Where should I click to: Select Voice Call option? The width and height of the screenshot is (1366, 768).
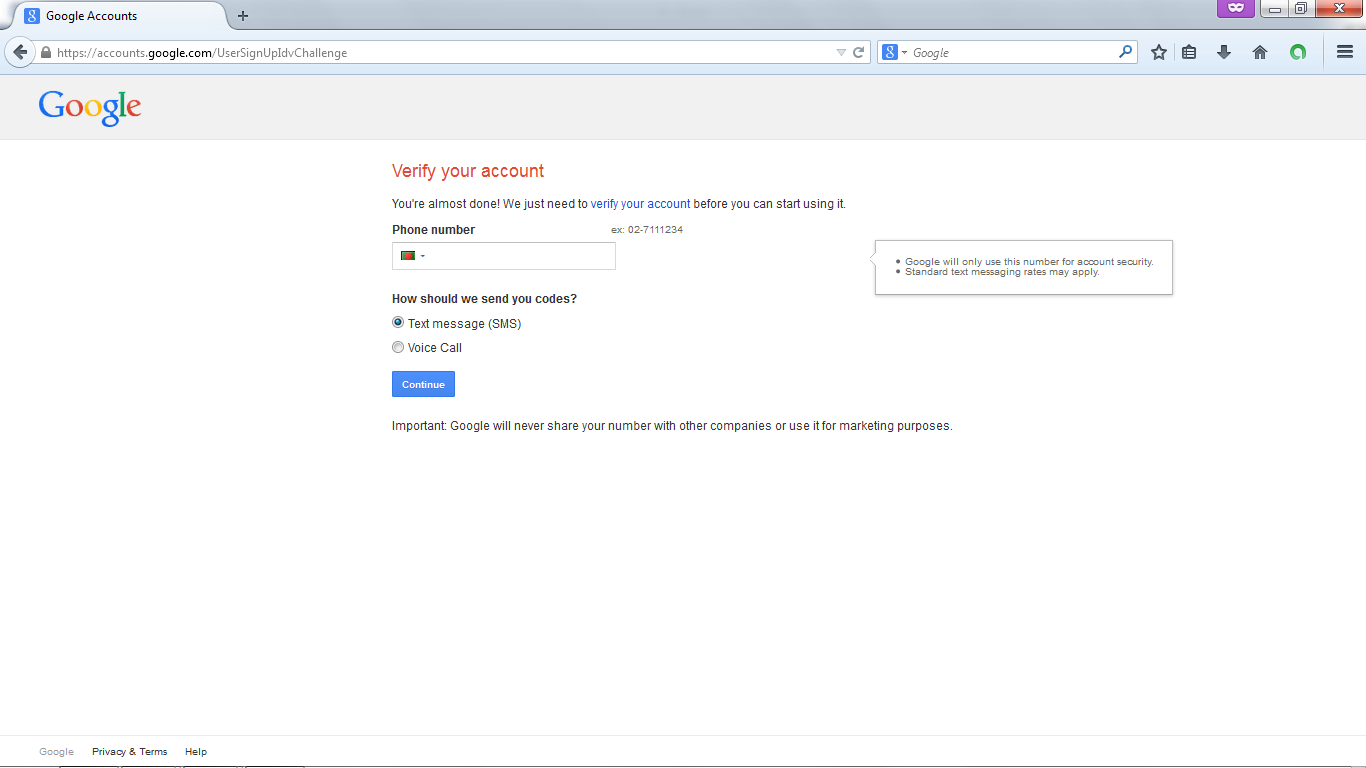[x=398, y=347]
